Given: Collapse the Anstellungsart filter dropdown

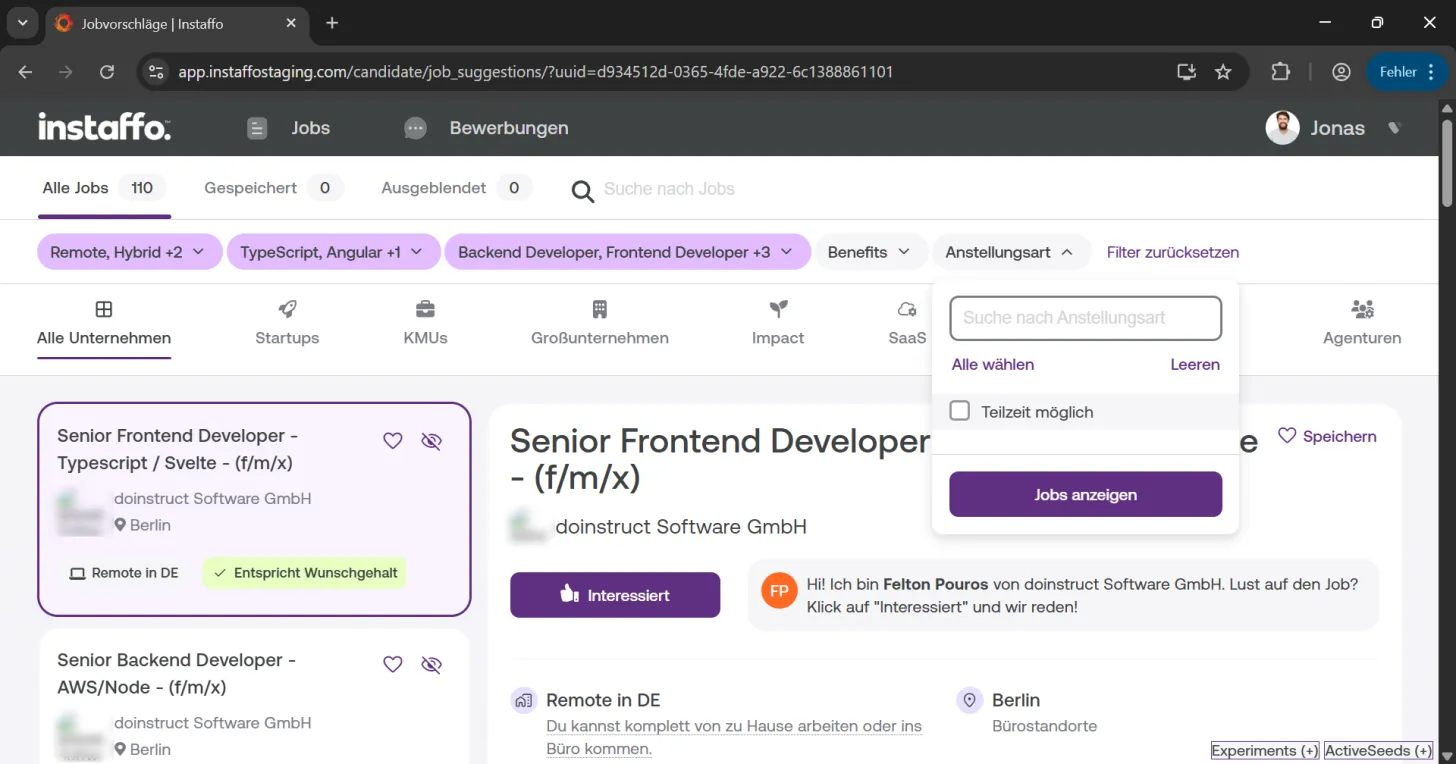Looking at the screenshot, I should tap(1010, 252).
